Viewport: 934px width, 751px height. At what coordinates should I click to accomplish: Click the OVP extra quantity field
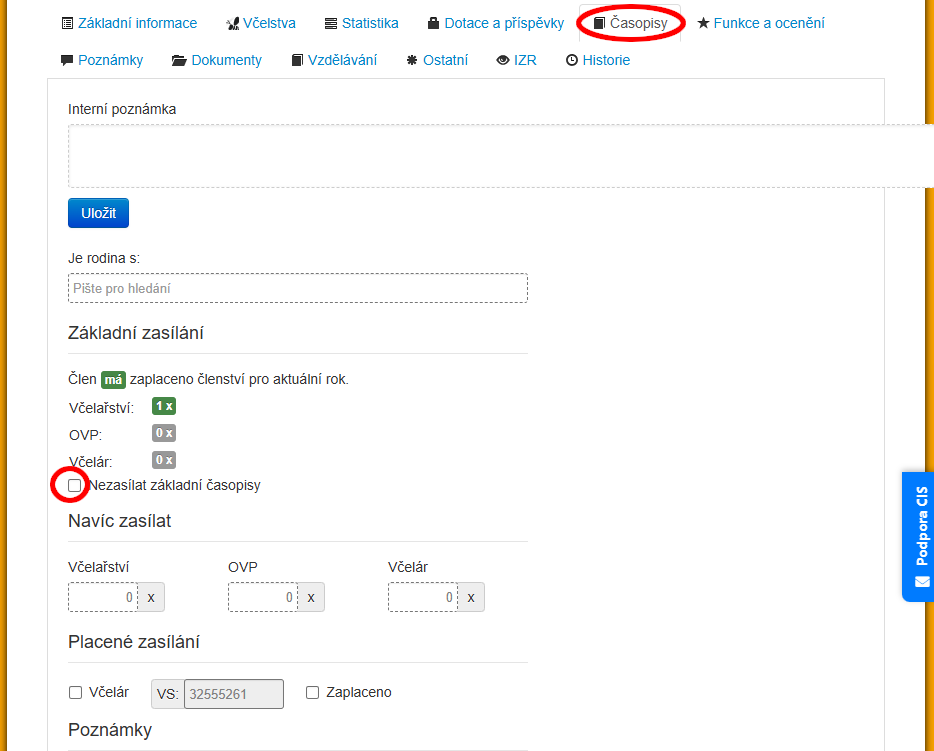[x=263, y=597]
